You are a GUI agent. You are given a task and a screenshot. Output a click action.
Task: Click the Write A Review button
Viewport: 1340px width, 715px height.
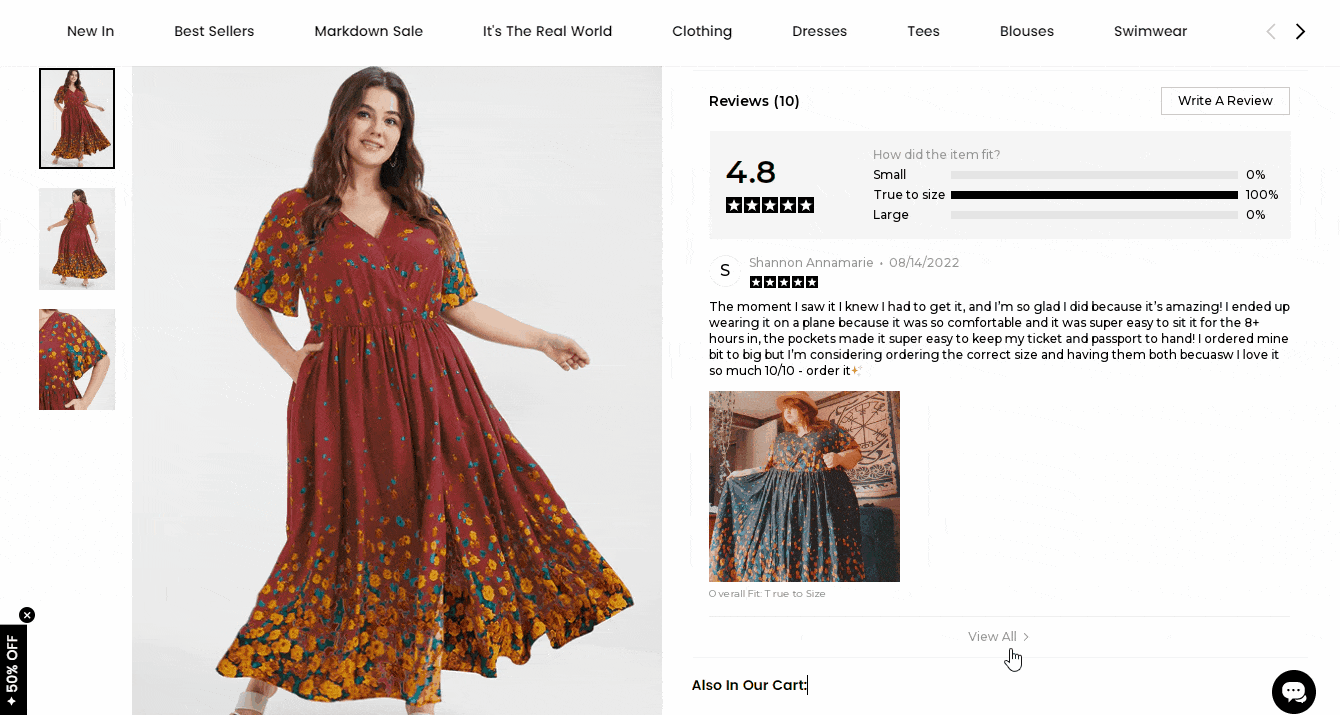click(1225, 101)
